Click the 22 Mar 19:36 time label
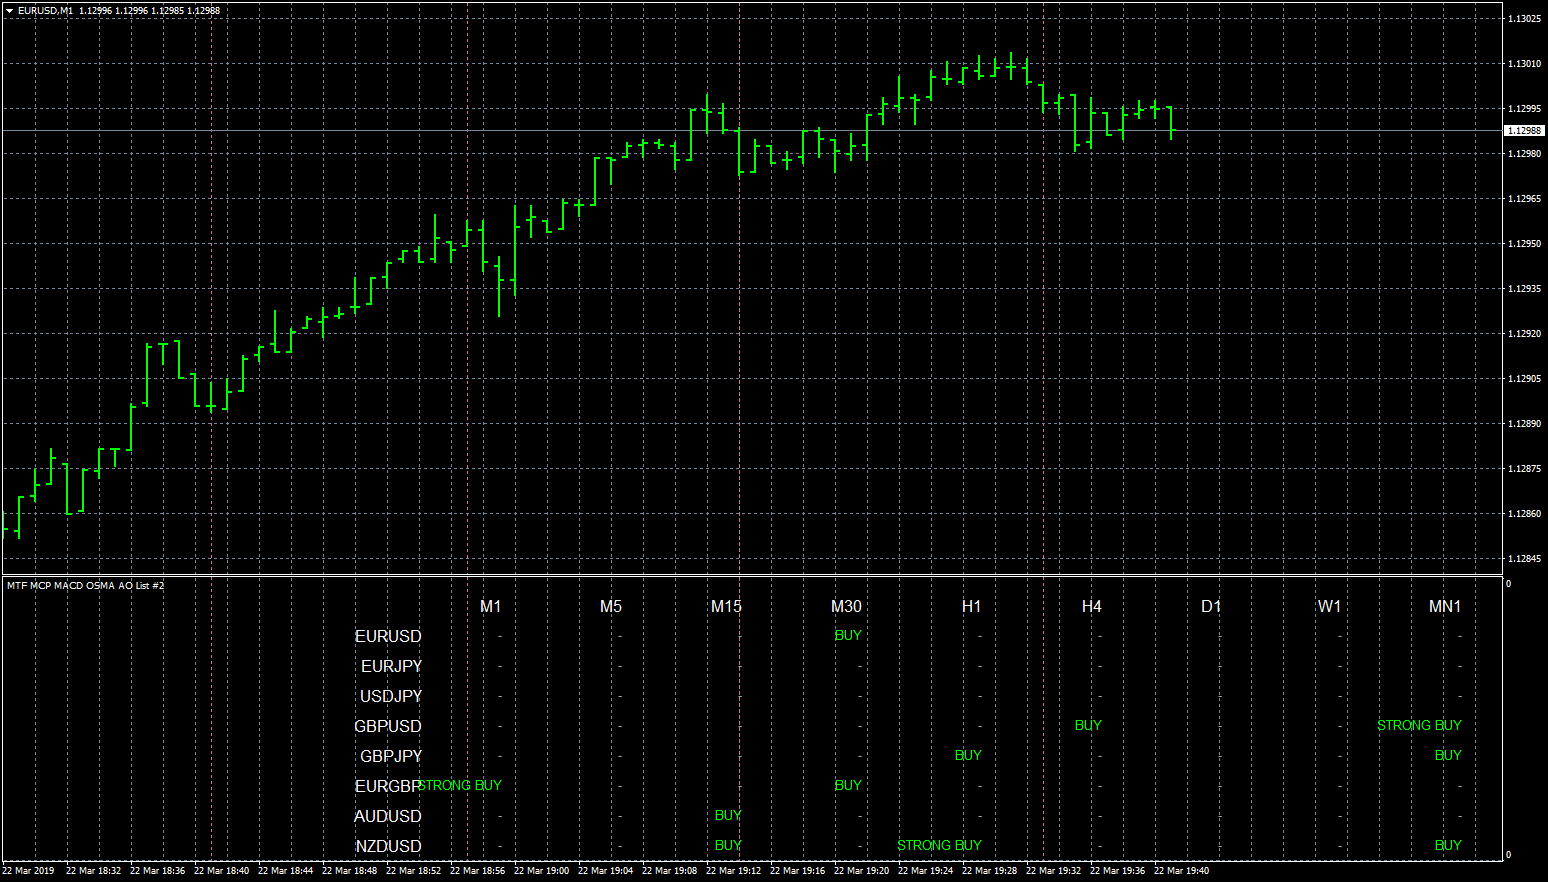 (1118, 871)
